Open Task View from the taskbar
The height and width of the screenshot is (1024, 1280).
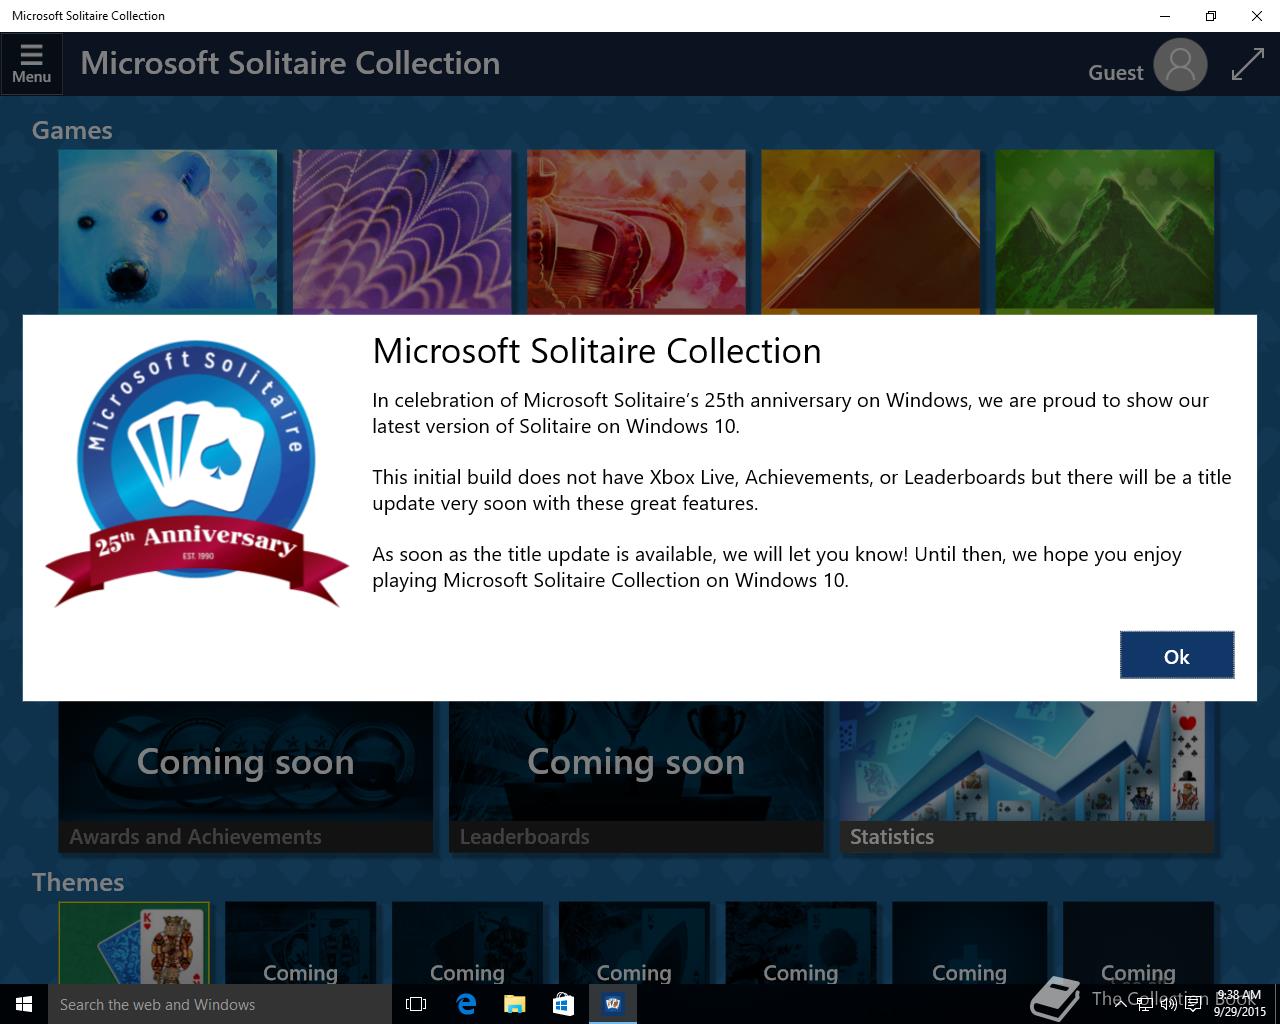pos(416,1004)
